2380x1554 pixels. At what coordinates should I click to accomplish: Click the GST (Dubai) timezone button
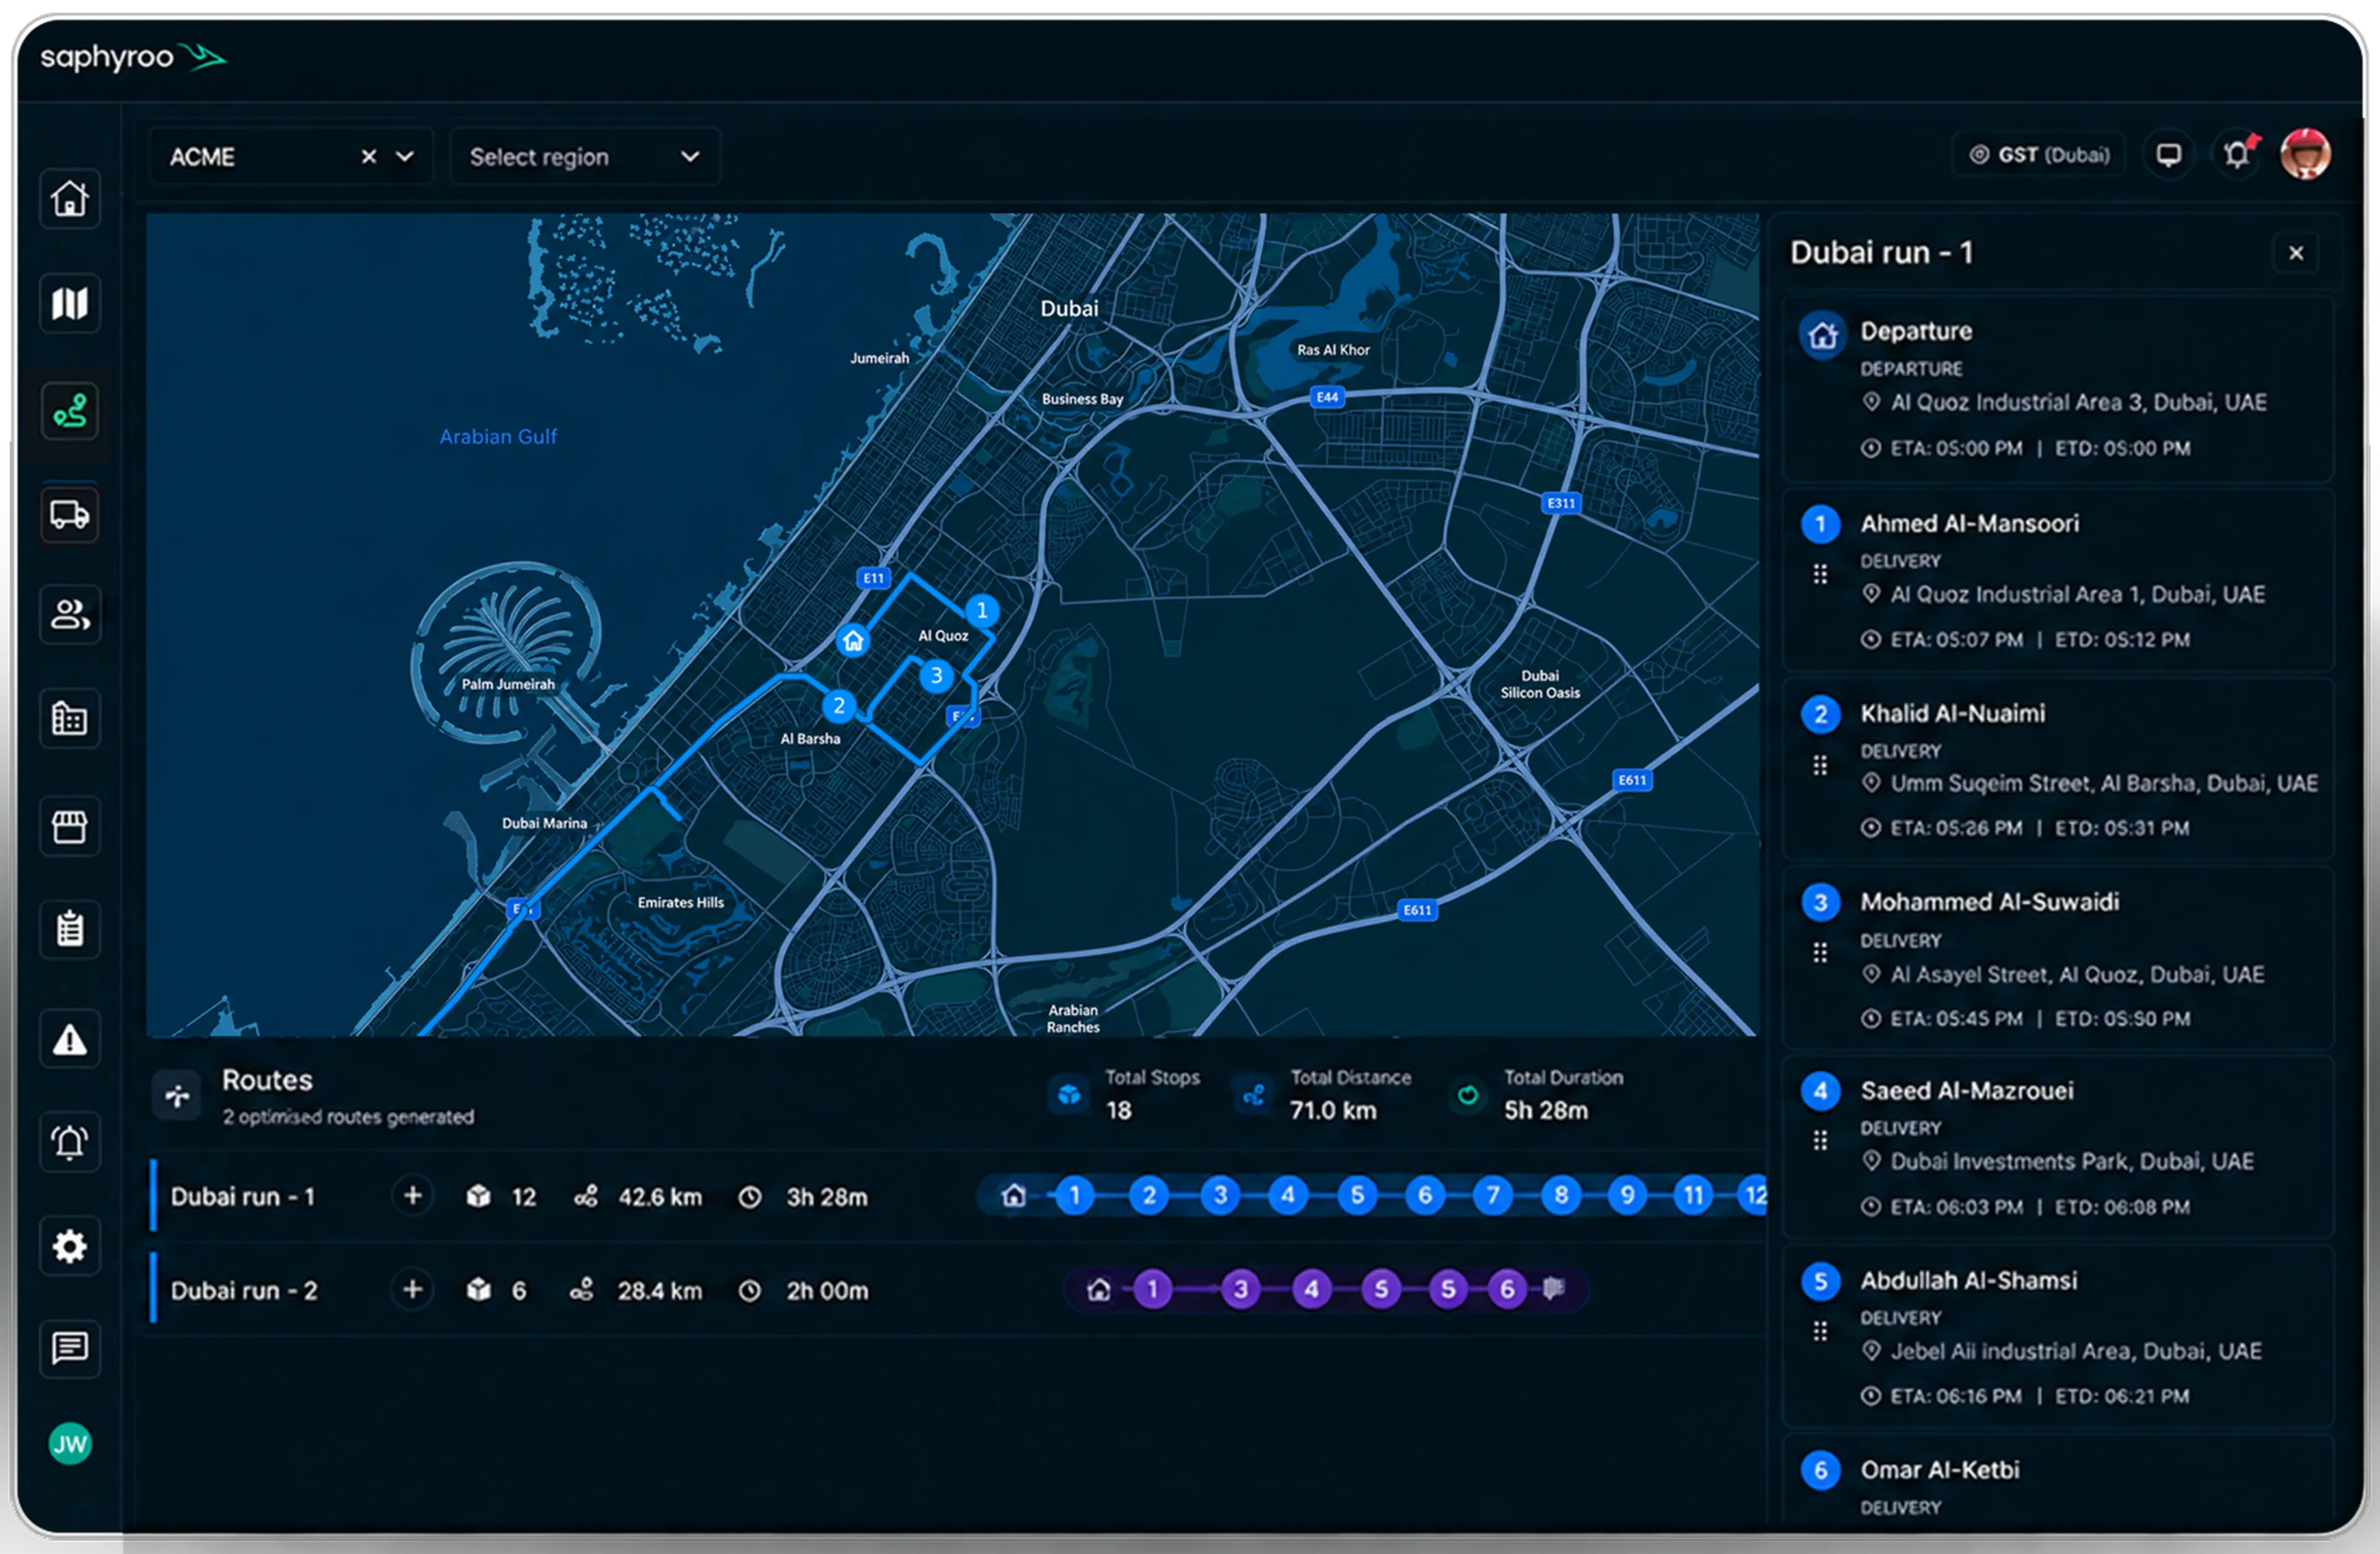[2039, 155]
